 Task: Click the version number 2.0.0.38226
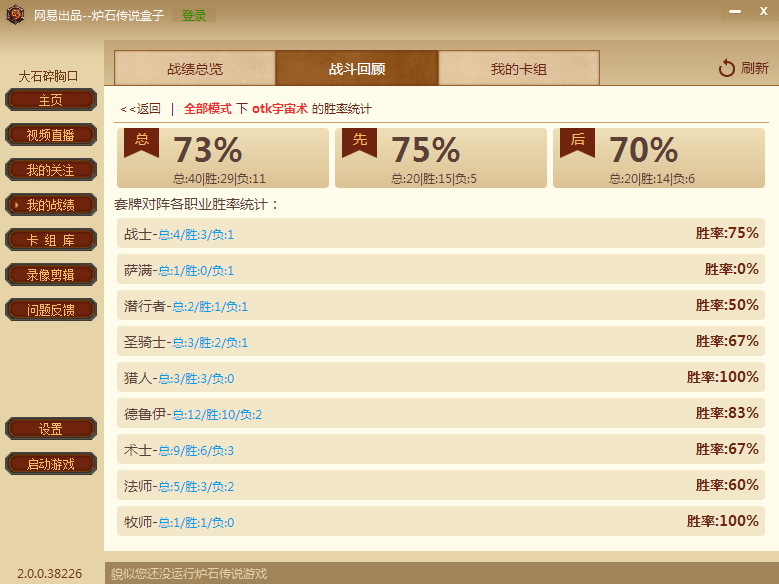tap(50, 574)
